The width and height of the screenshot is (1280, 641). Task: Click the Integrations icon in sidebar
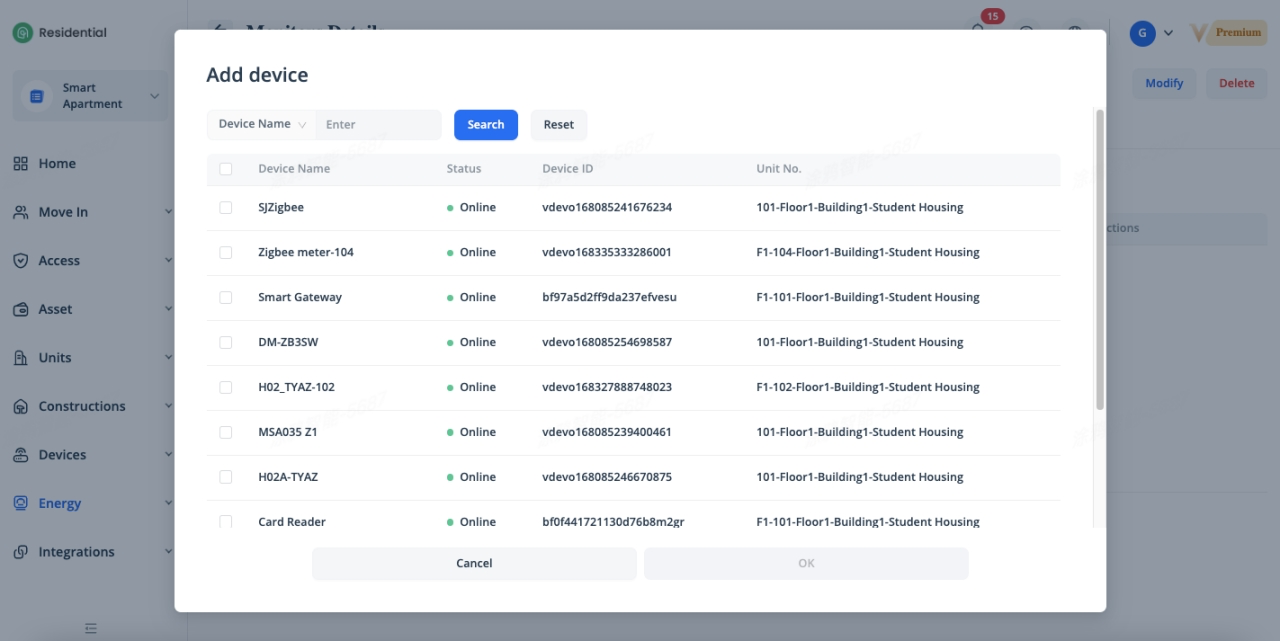pos(21,552)
